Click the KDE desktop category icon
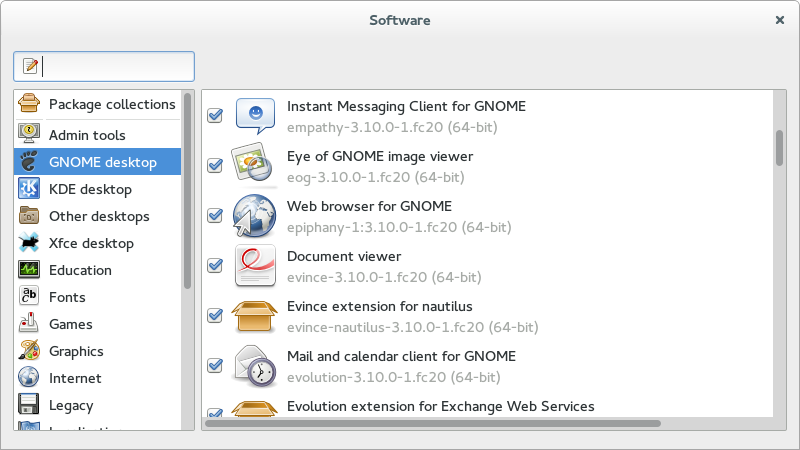 (30, 189)
